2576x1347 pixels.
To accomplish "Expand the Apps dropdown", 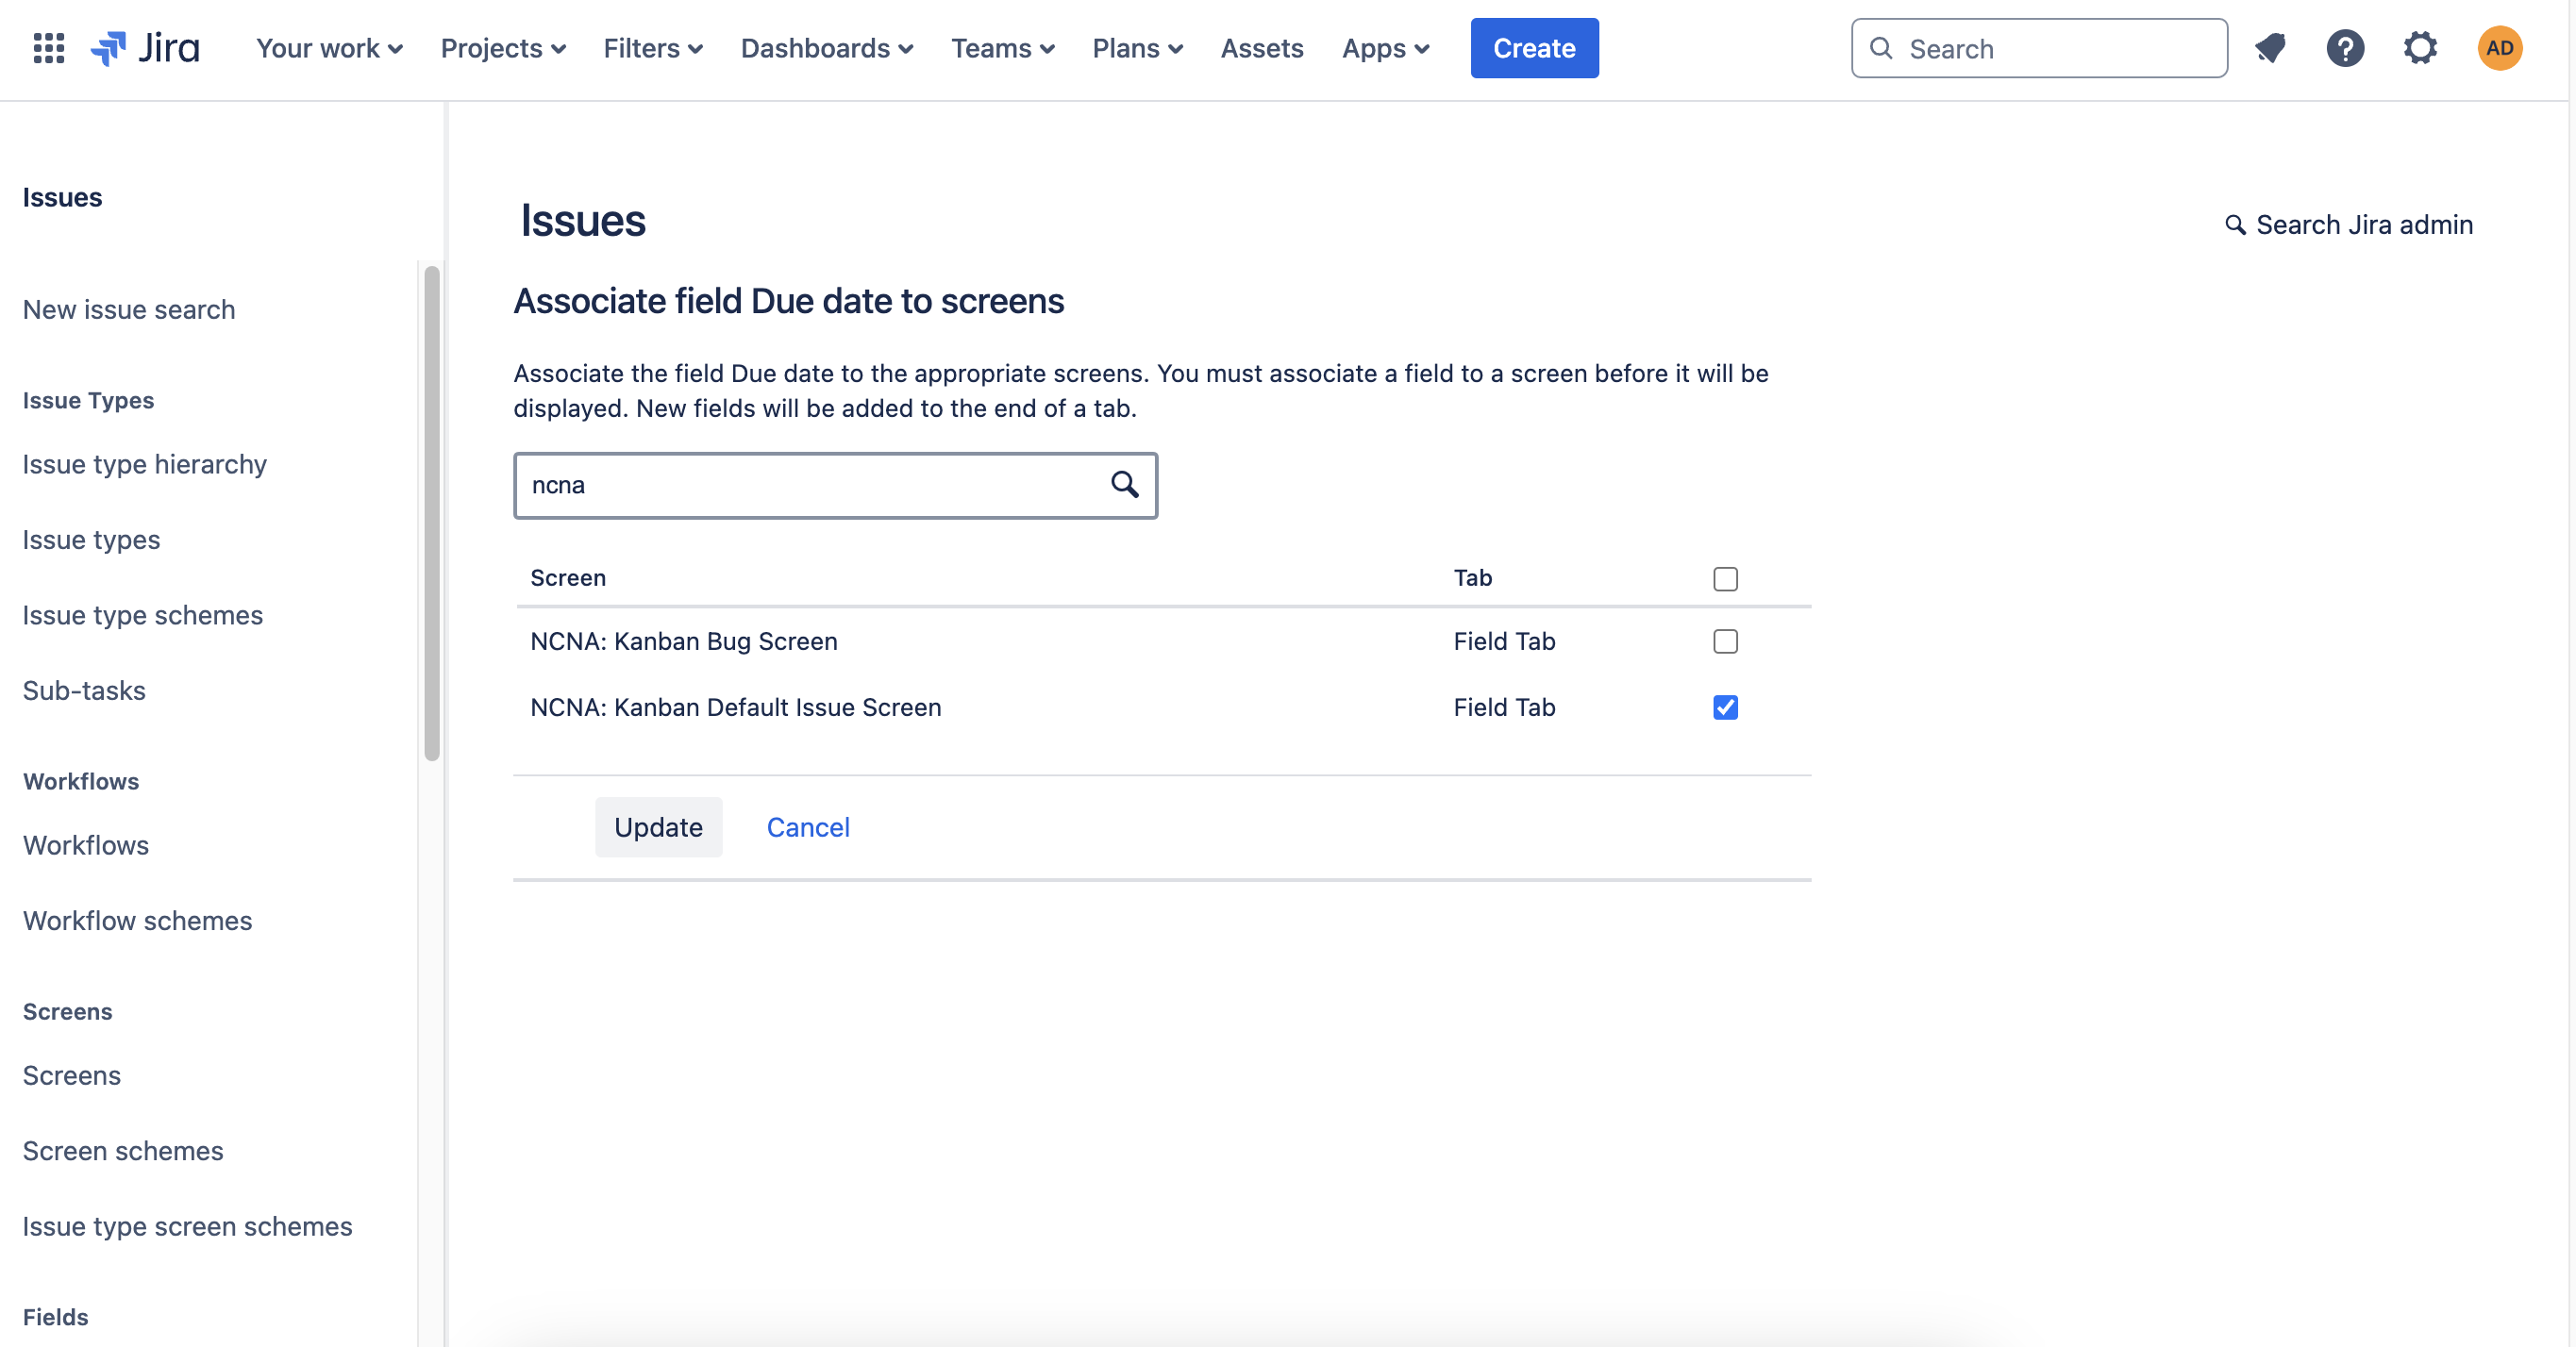I will pyautogui.click(x=1385, y=48).
